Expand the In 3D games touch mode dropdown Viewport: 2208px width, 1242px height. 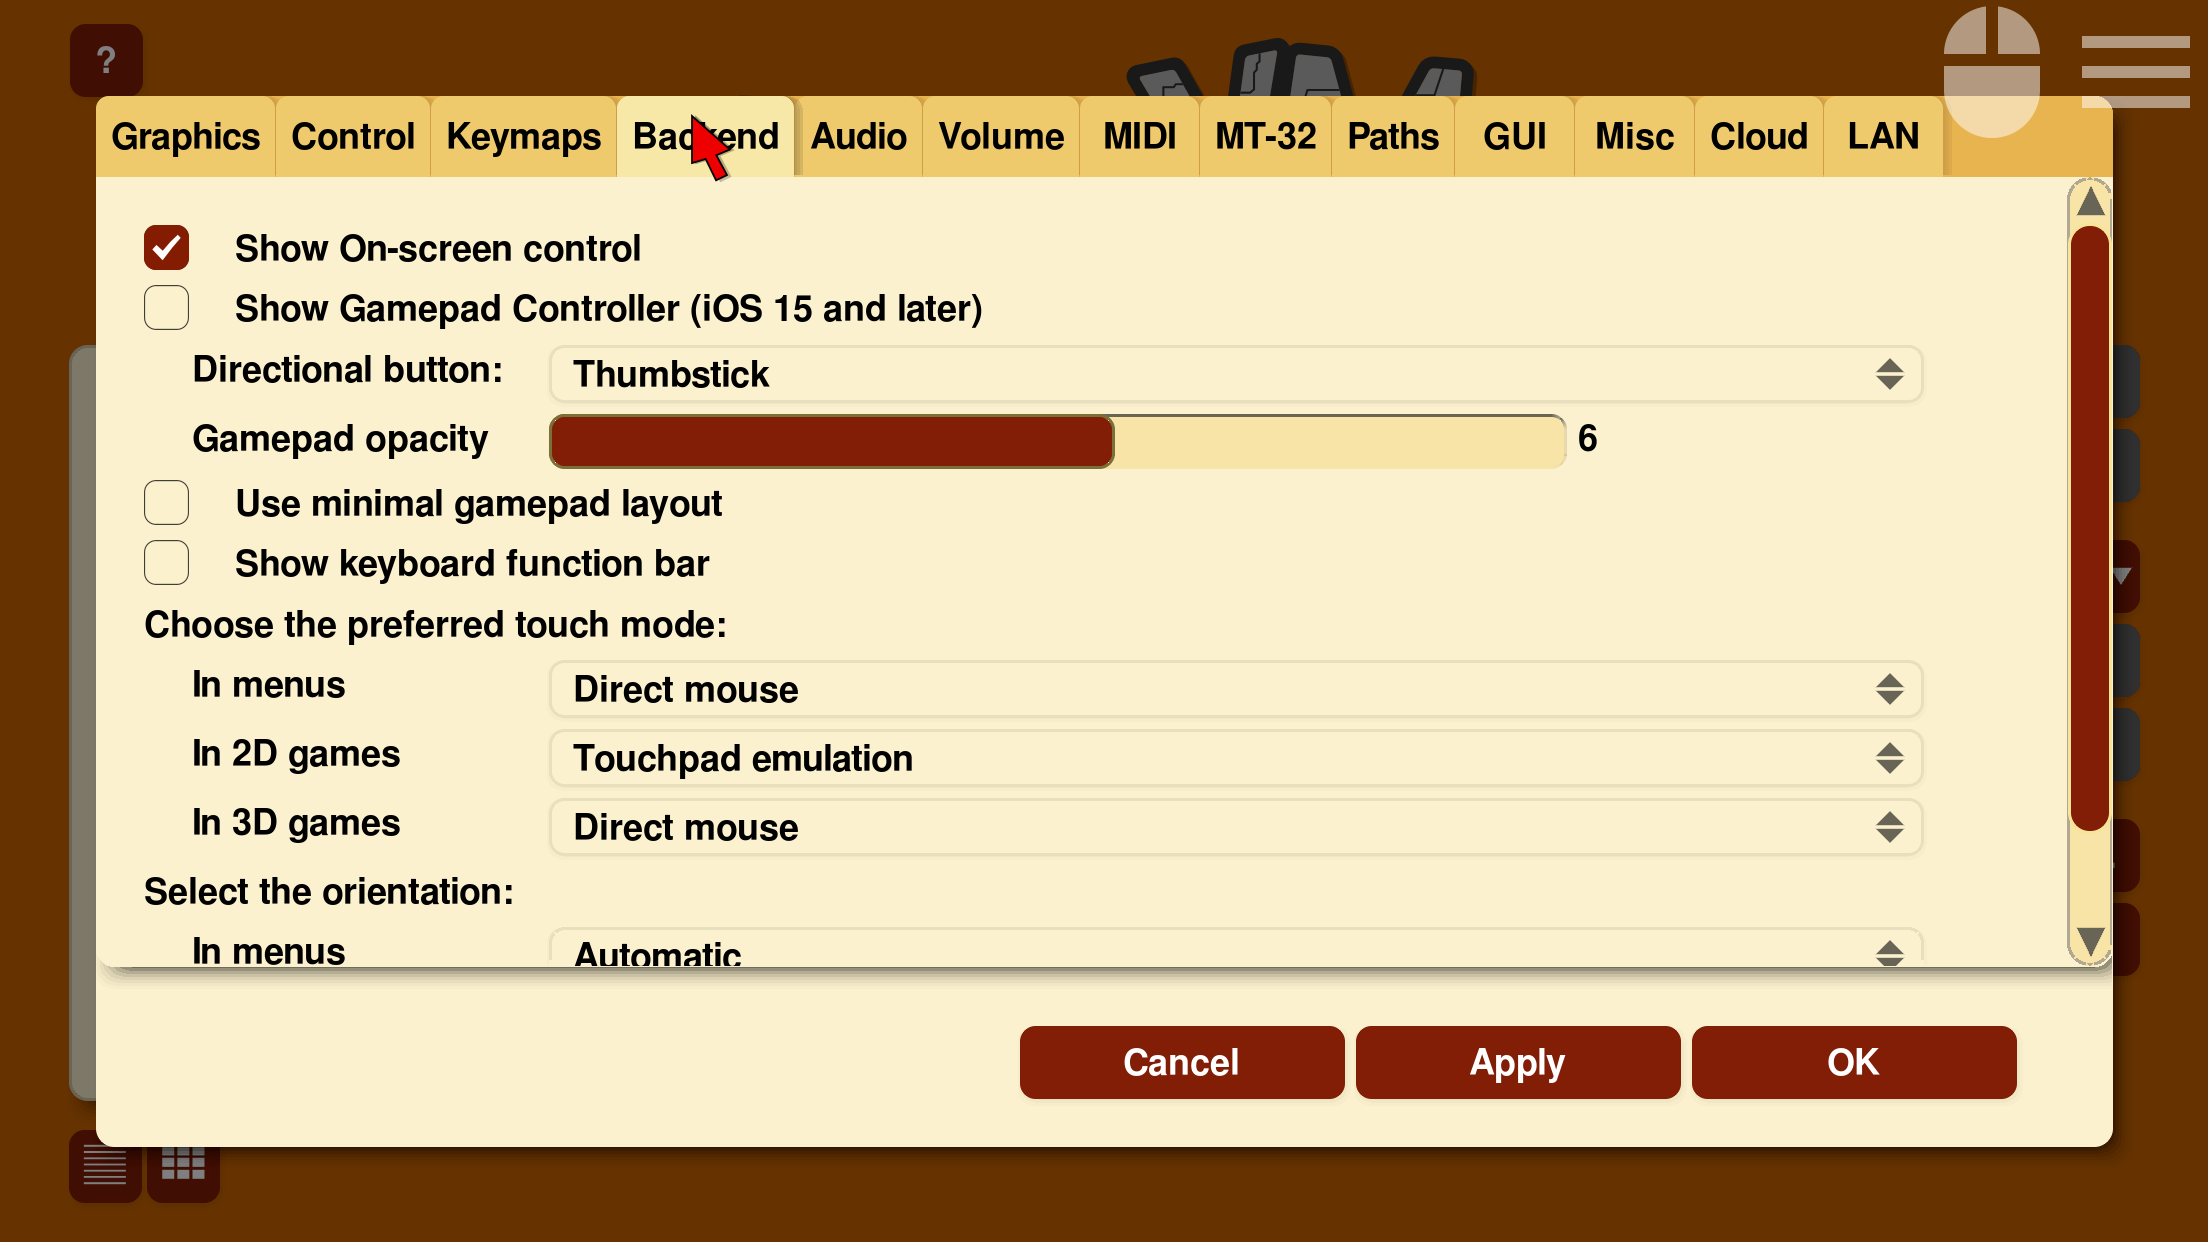pyautogui.click(x=1235, y=827)
